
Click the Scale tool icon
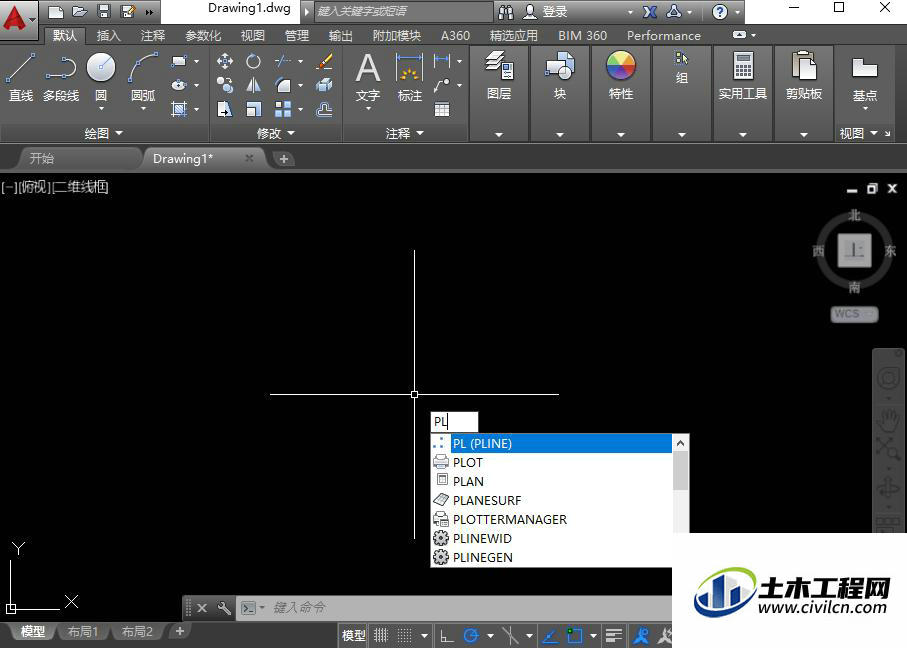point(253,109)
